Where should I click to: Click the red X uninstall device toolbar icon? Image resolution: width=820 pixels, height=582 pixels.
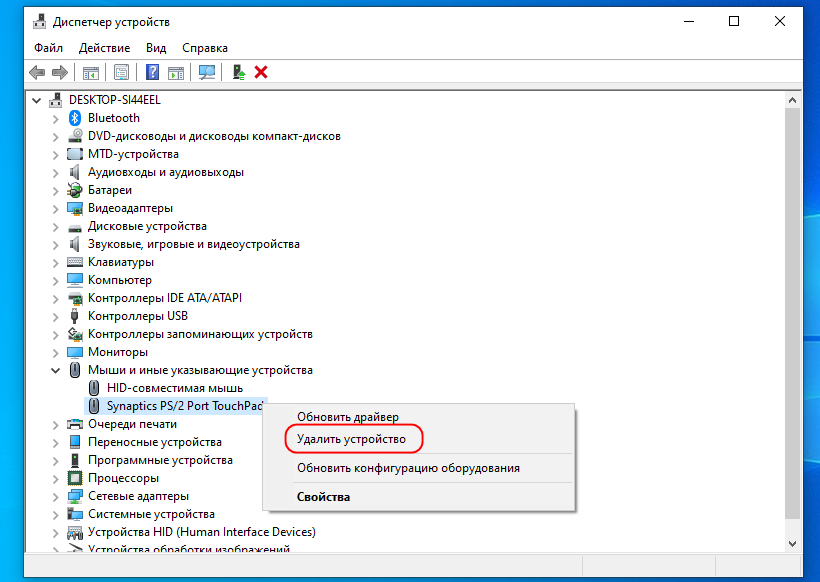[262, 72]
